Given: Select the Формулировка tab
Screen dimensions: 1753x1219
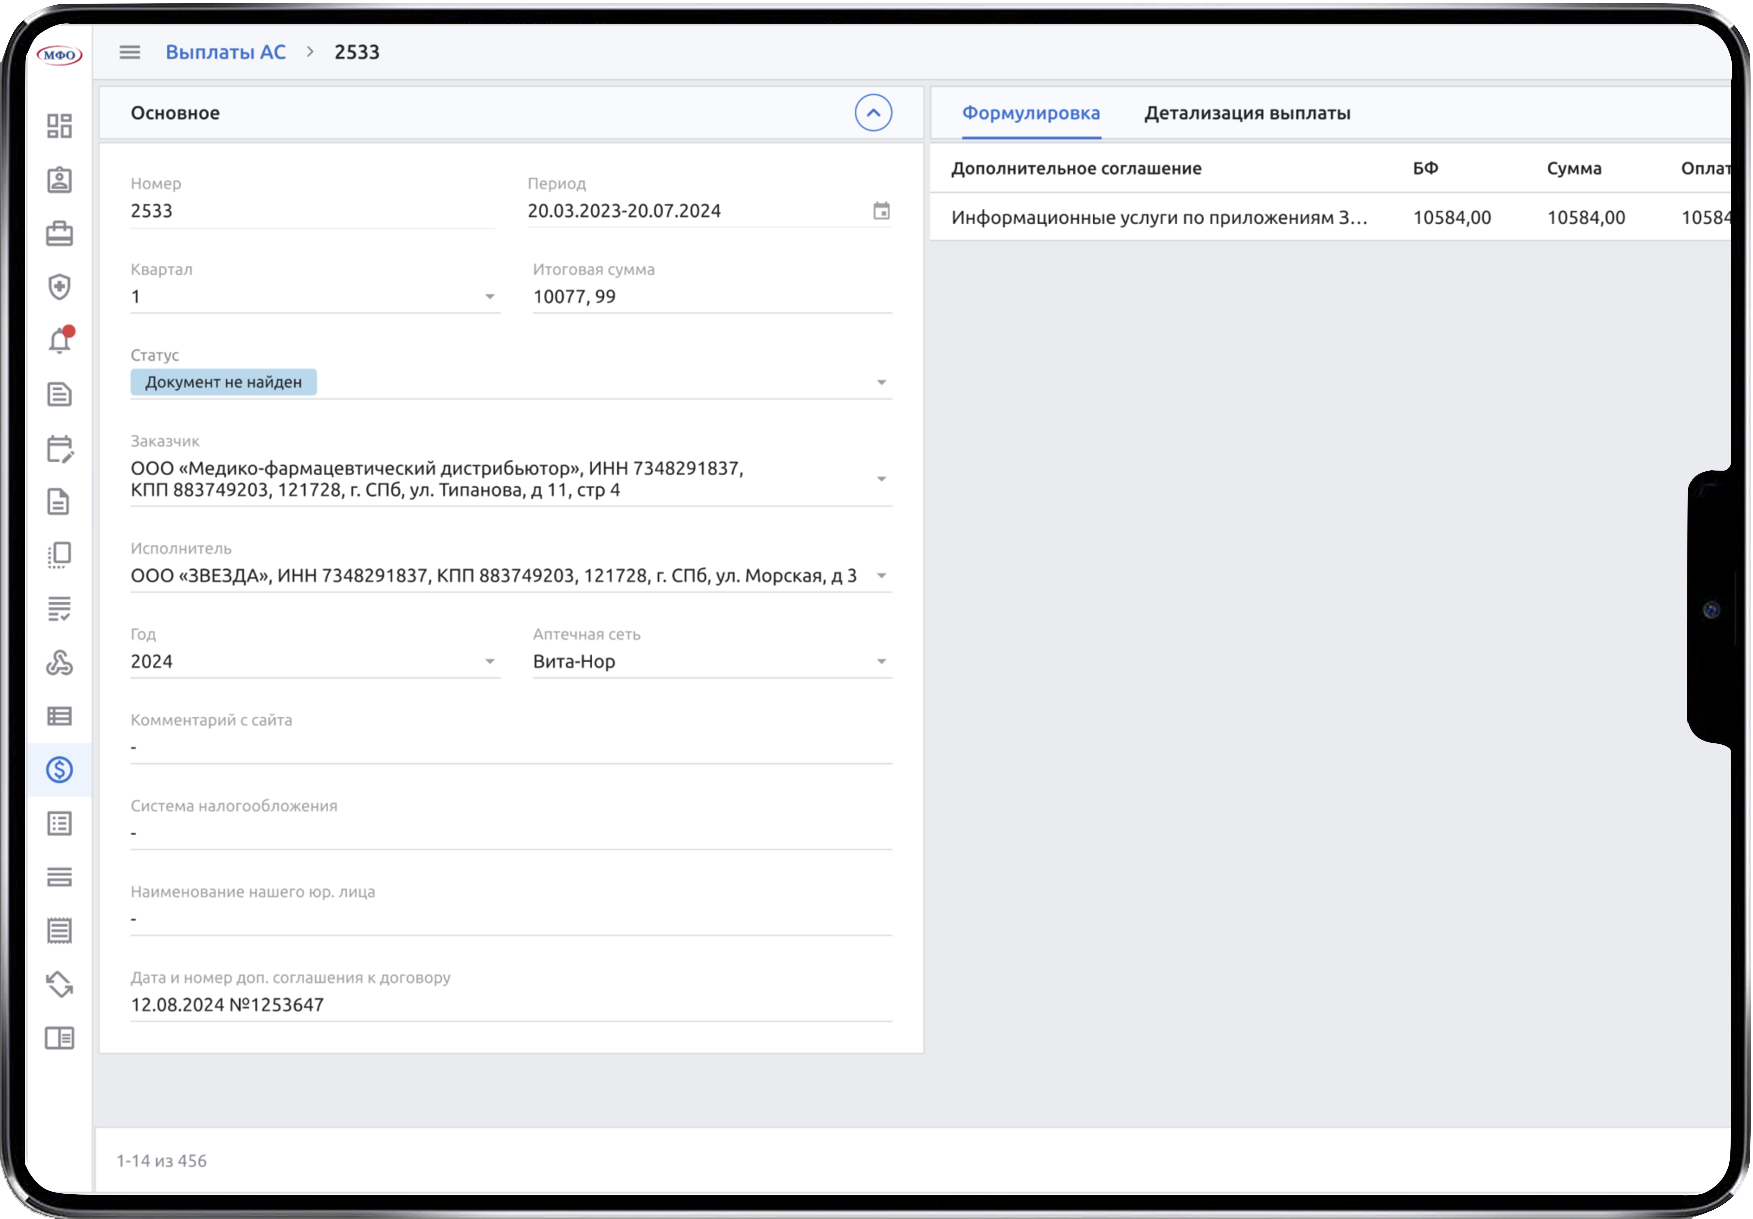Looking at the screenshot, I should pos(1032,113).
